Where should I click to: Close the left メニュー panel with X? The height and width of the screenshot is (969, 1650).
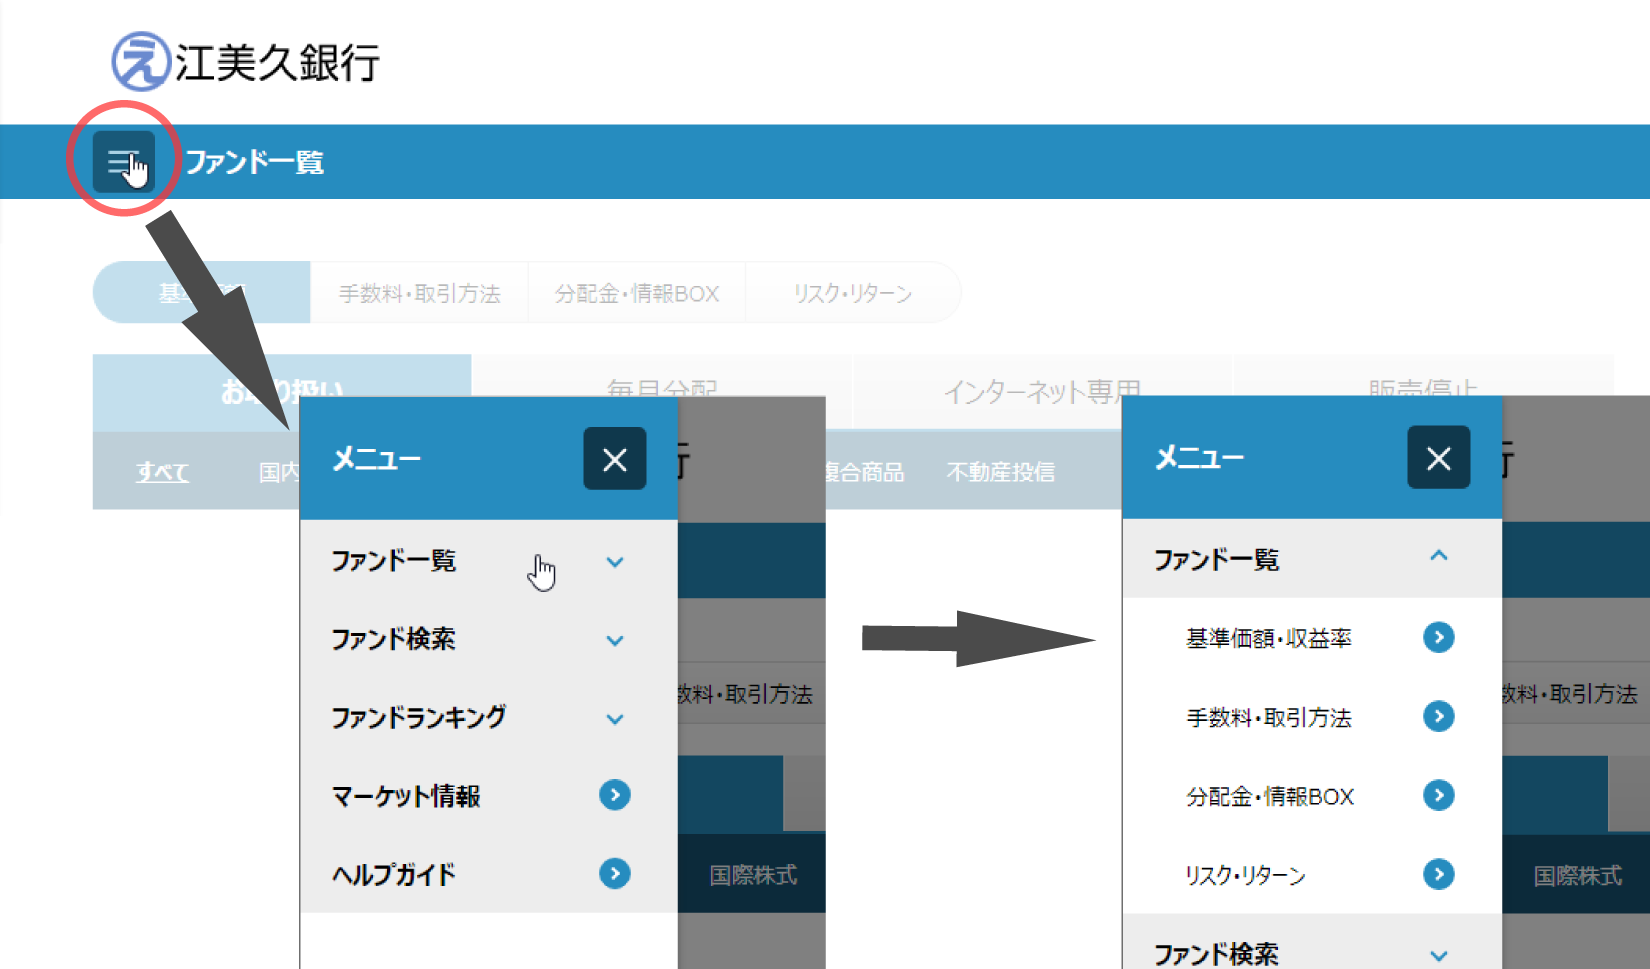[x=615, y=459]
